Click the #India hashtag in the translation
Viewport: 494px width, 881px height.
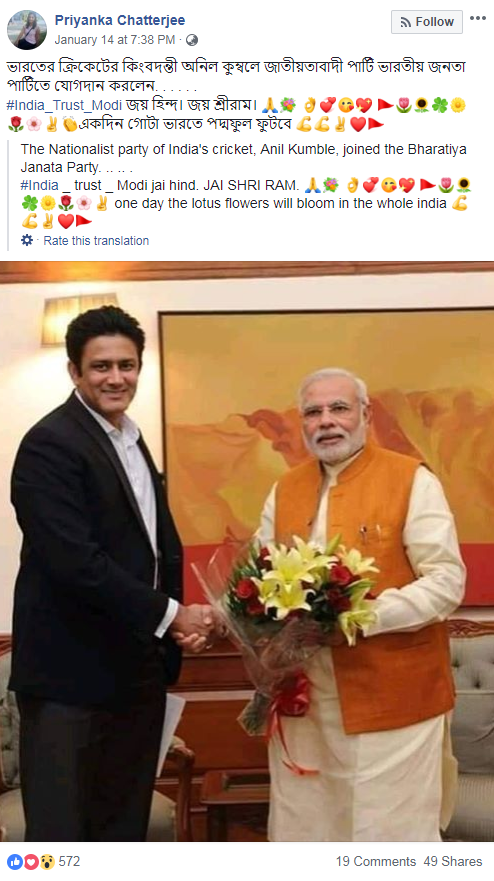tap(39, 185)
